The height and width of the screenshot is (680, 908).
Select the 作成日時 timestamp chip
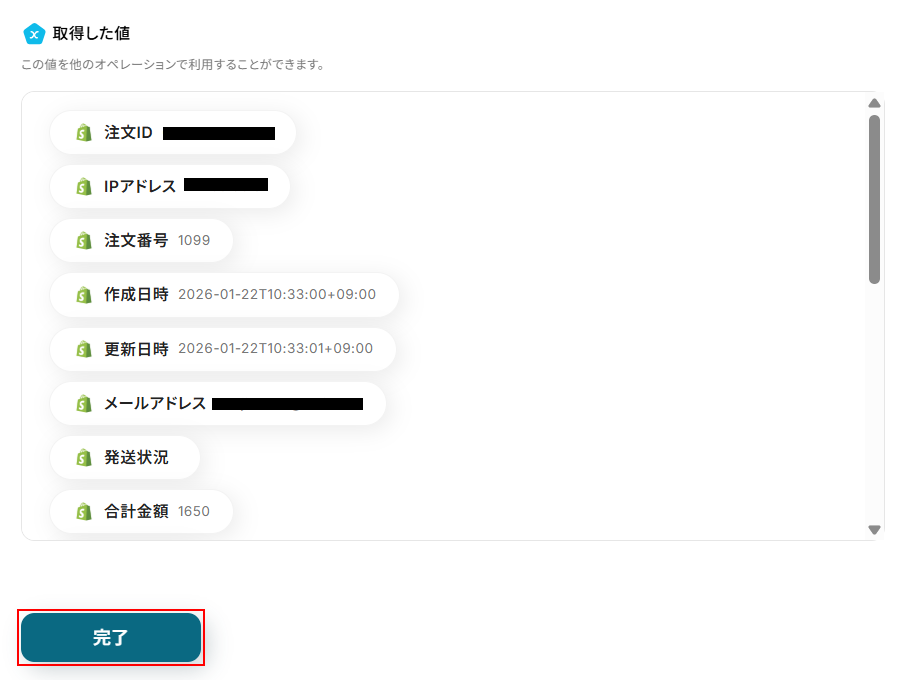click(225, 295)
